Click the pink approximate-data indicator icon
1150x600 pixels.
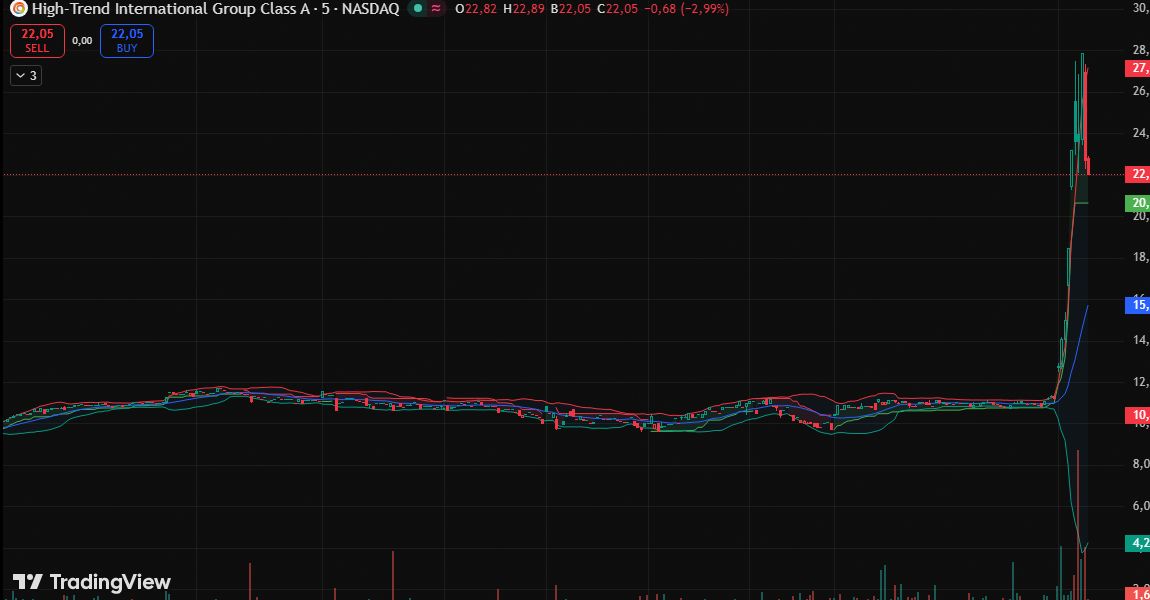pos(436,9)
